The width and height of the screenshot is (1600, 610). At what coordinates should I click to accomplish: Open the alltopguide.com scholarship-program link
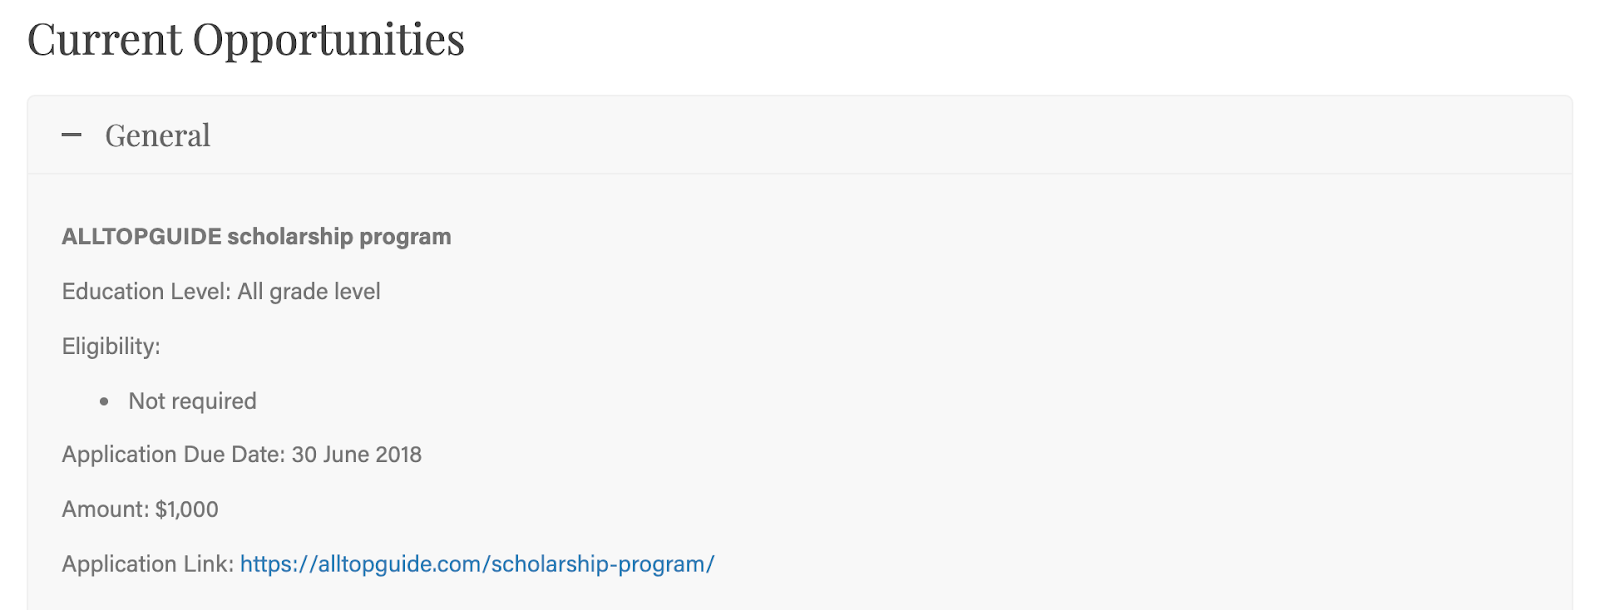tap(477, 564)
